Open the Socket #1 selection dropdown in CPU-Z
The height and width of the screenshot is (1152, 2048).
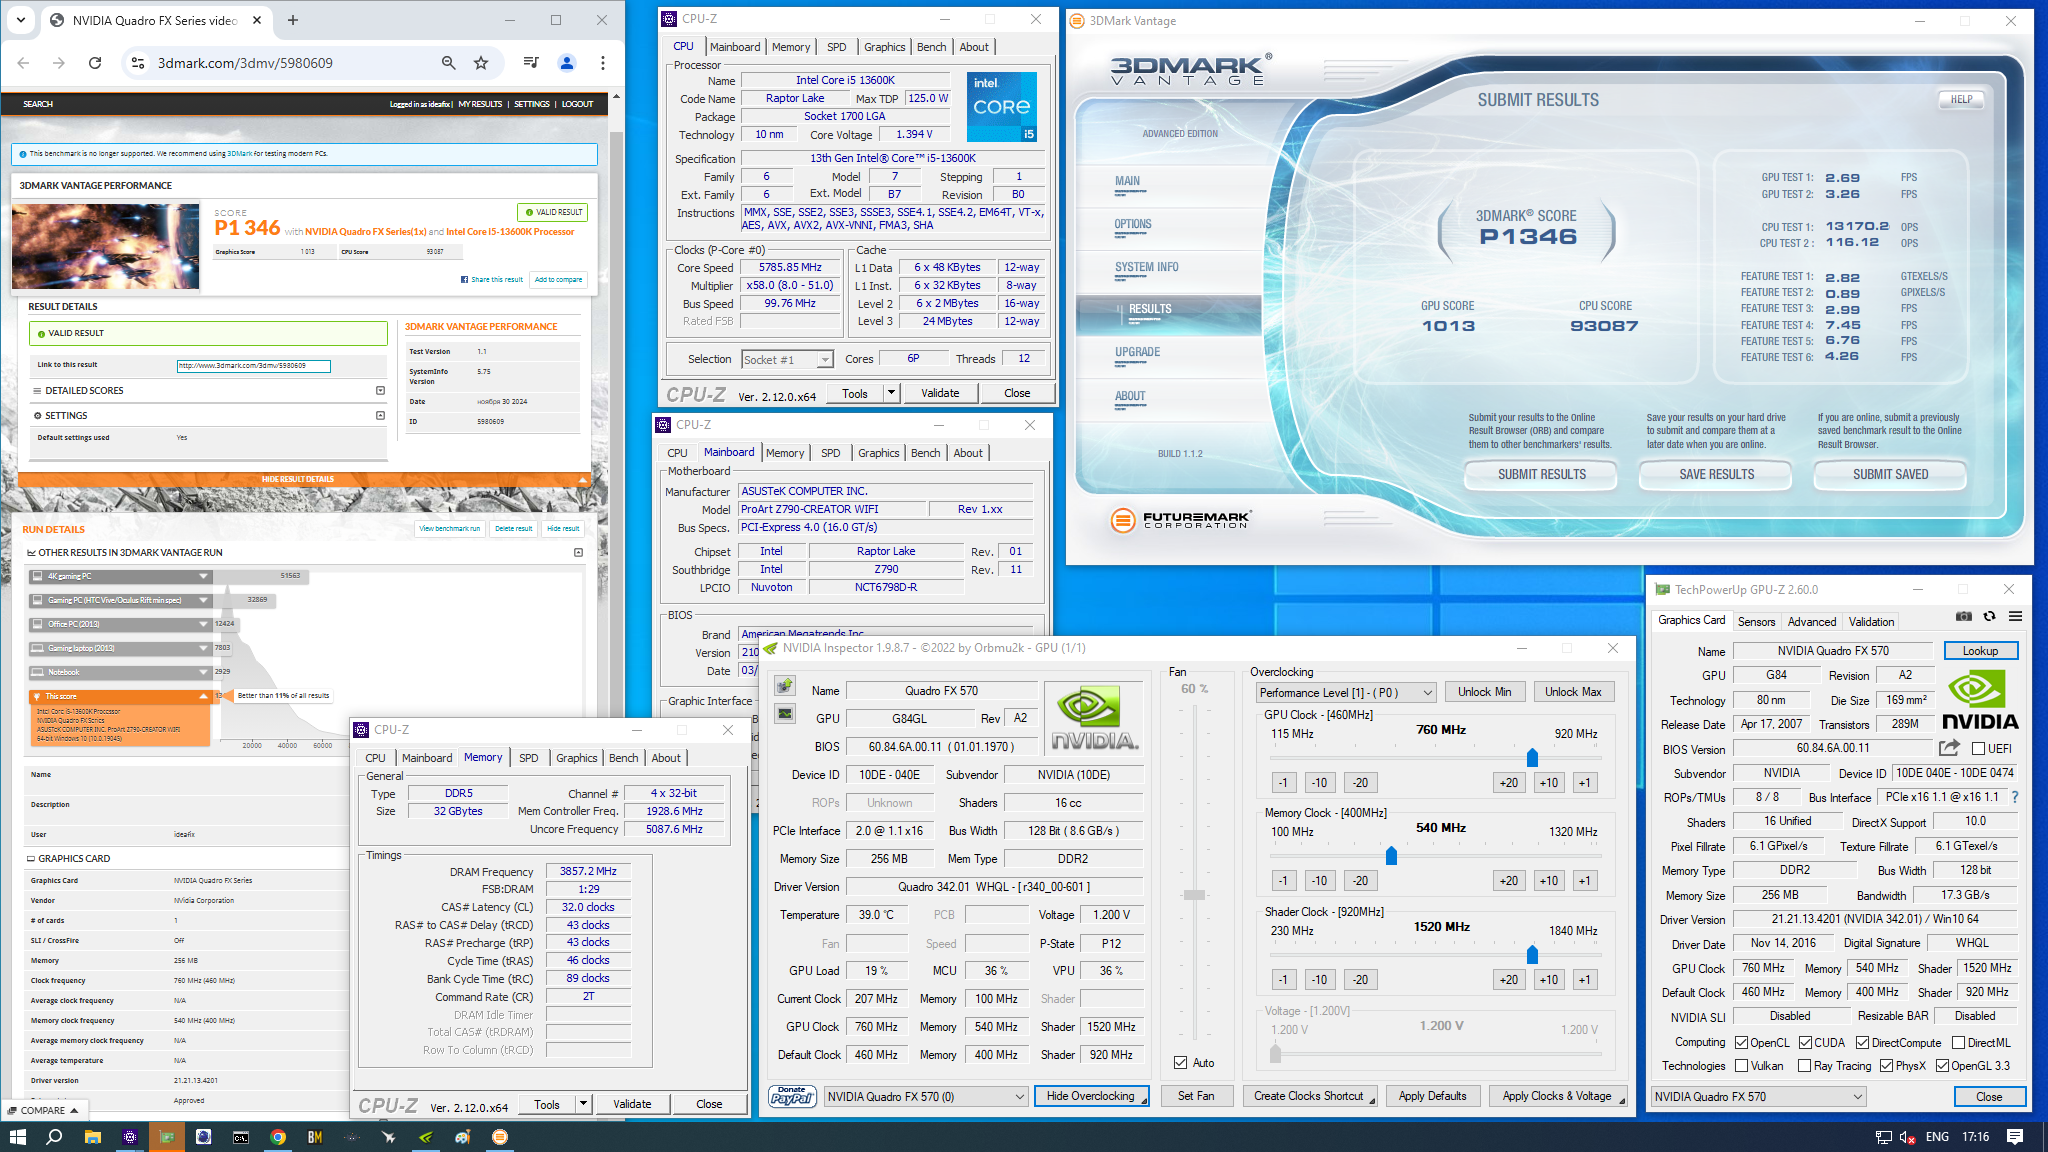(x=787, y=360)
